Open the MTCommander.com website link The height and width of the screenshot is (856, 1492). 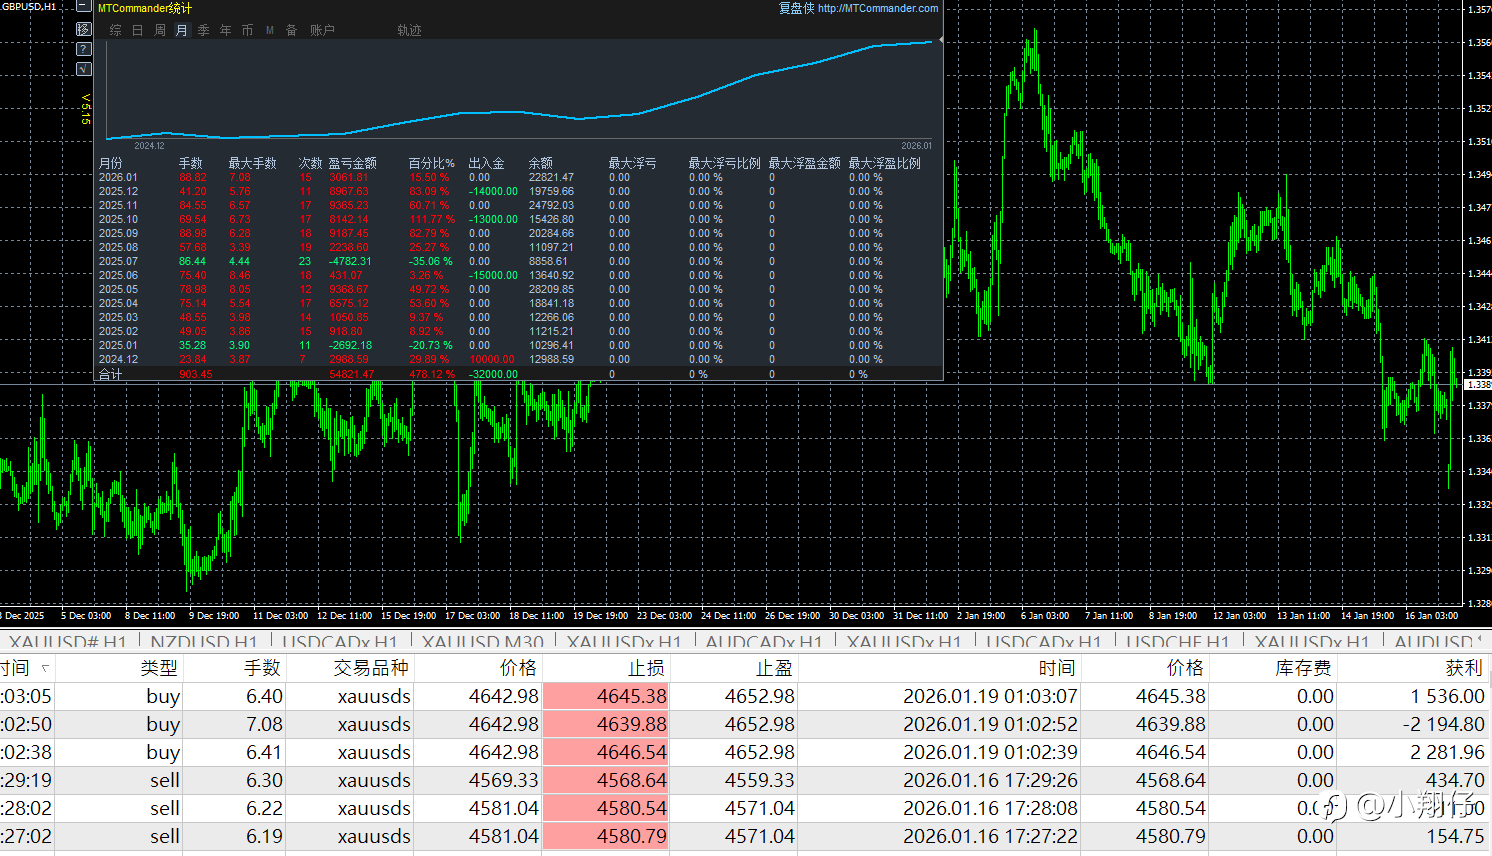pyautogui.click(x=877, y=8)
